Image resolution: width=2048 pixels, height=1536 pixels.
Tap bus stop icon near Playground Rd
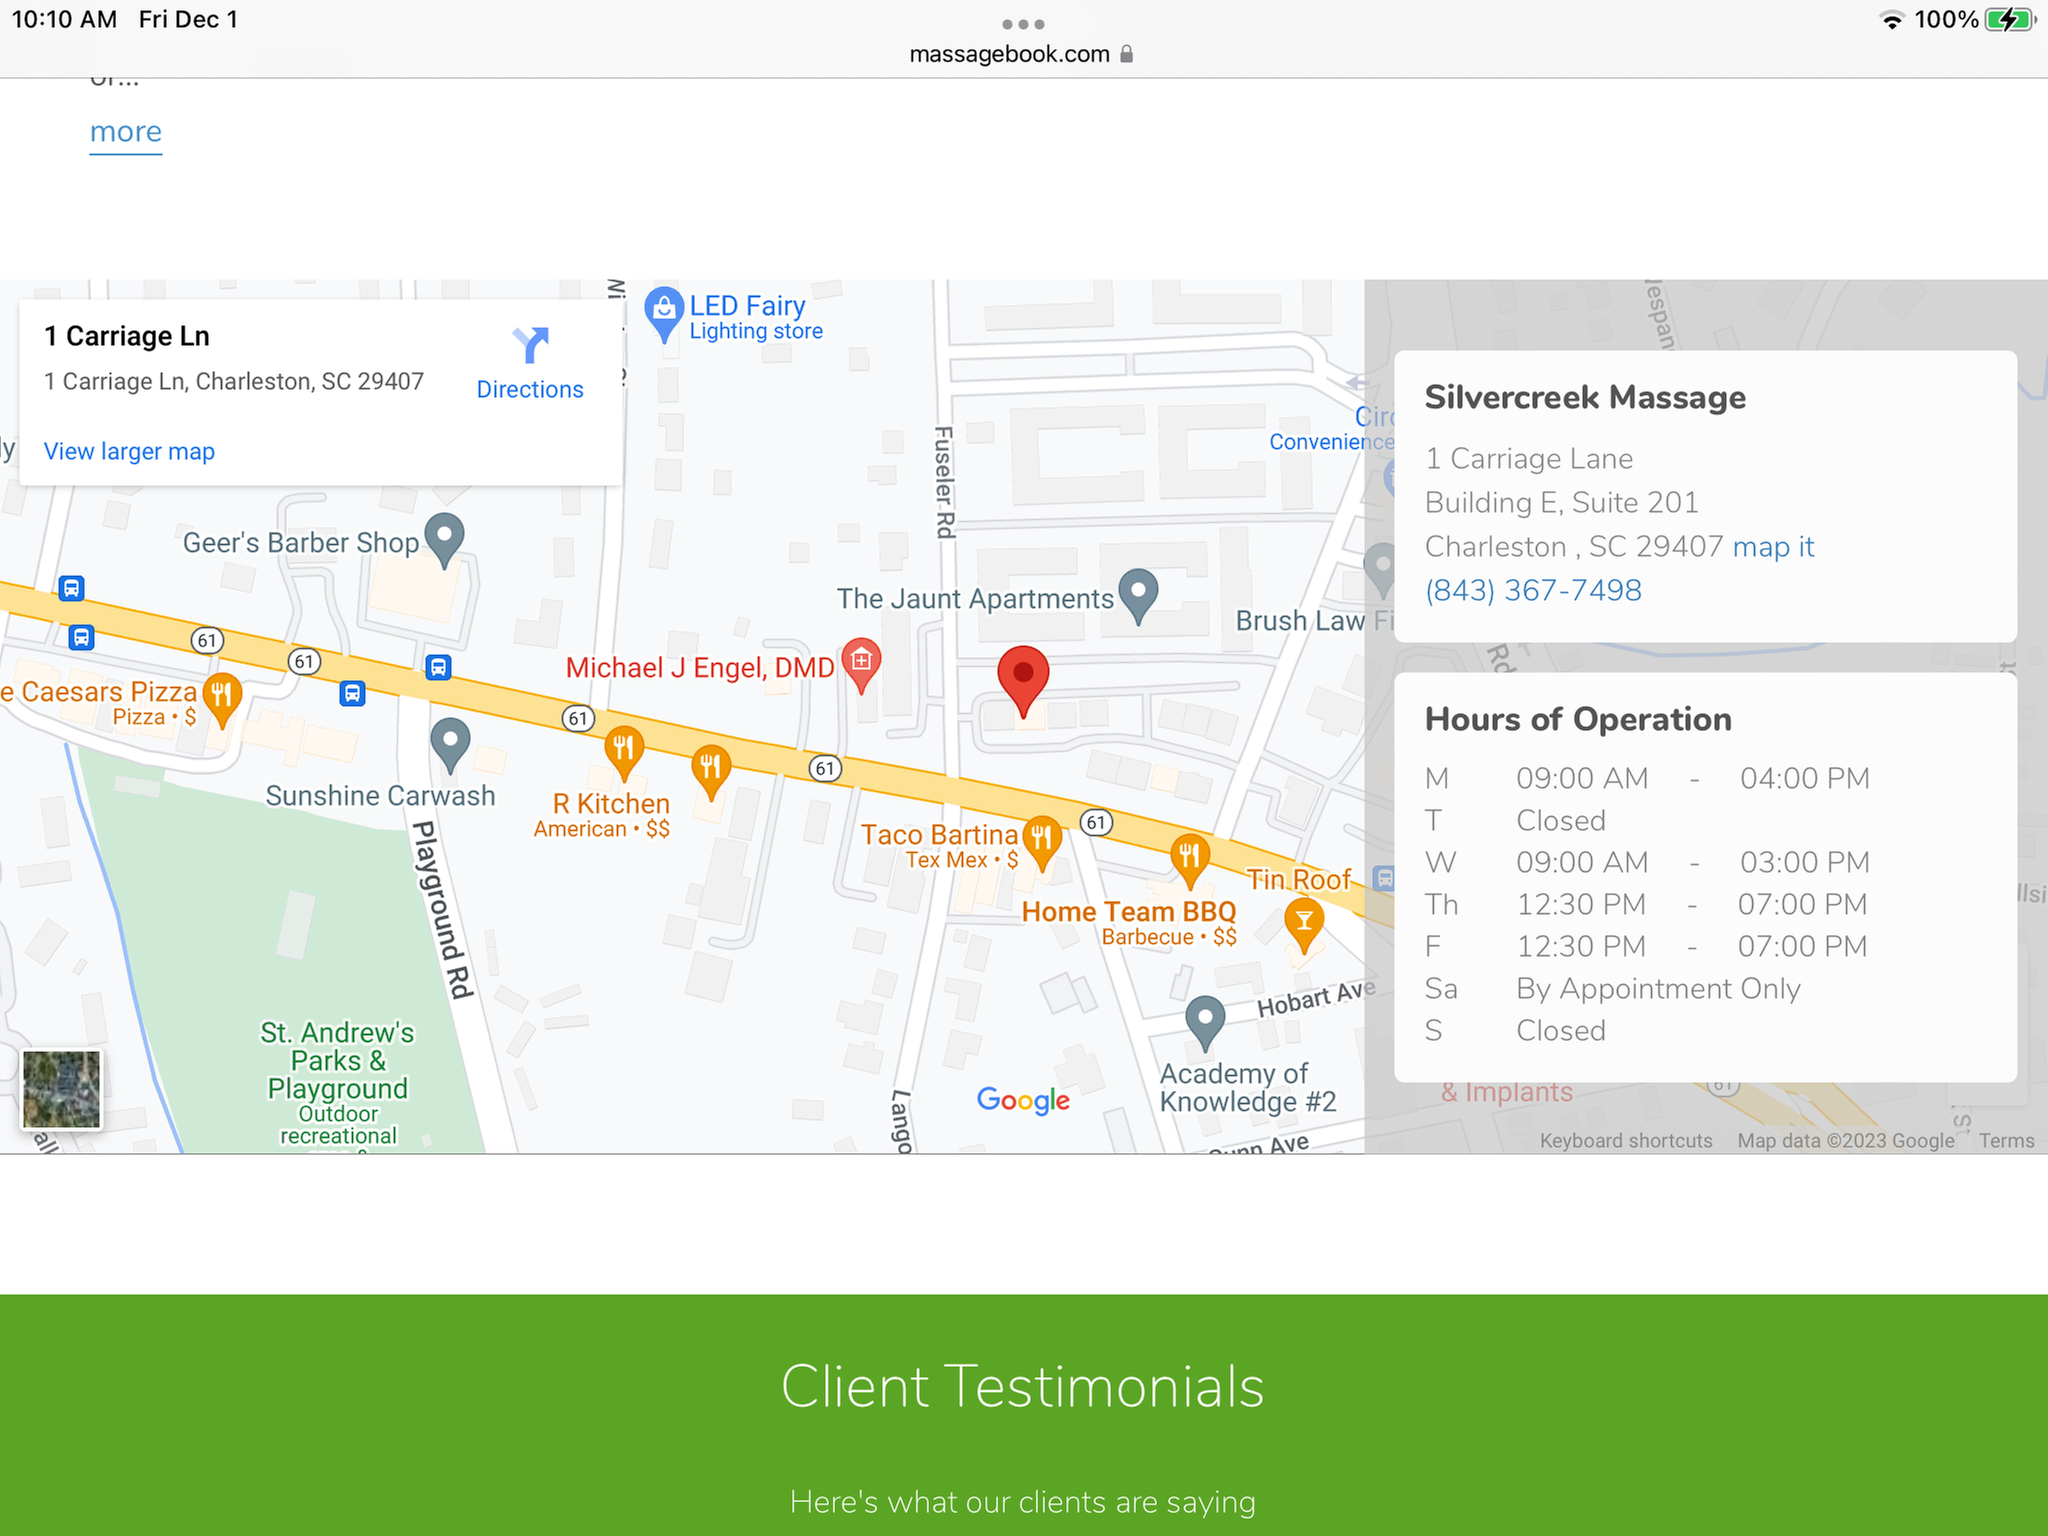438,667
